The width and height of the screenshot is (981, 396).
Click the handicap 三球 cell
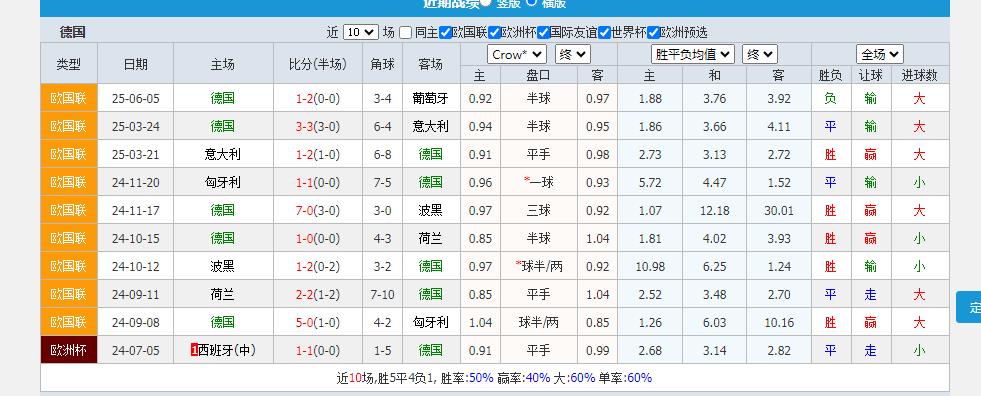click(x=539, y=211)
